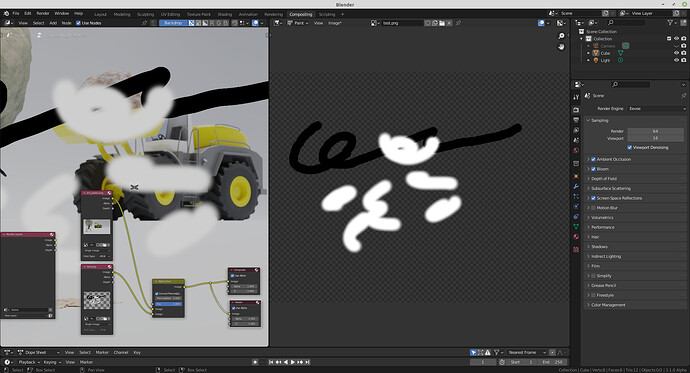Toggle the Use Nodes checkbox
The height and width of the screenshot is (373, 690).
(78, 23)
